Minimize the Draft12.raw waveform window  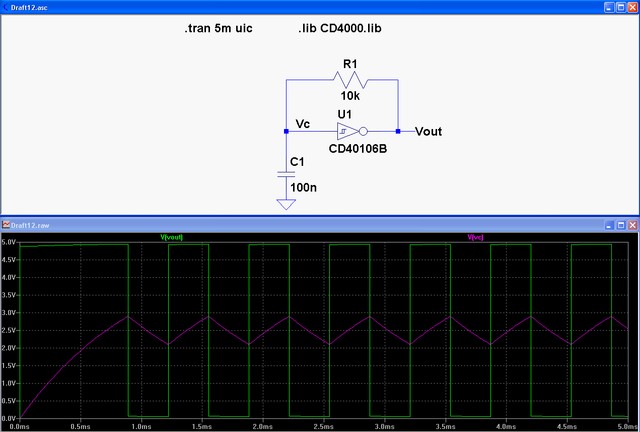click(609, 225)
